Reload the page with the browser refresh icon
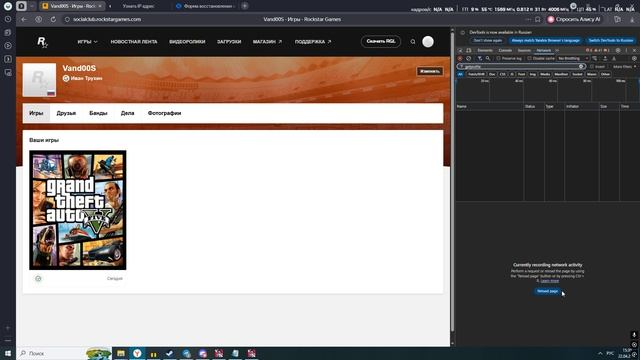640x360 pixels. click(x=53, y=19)
